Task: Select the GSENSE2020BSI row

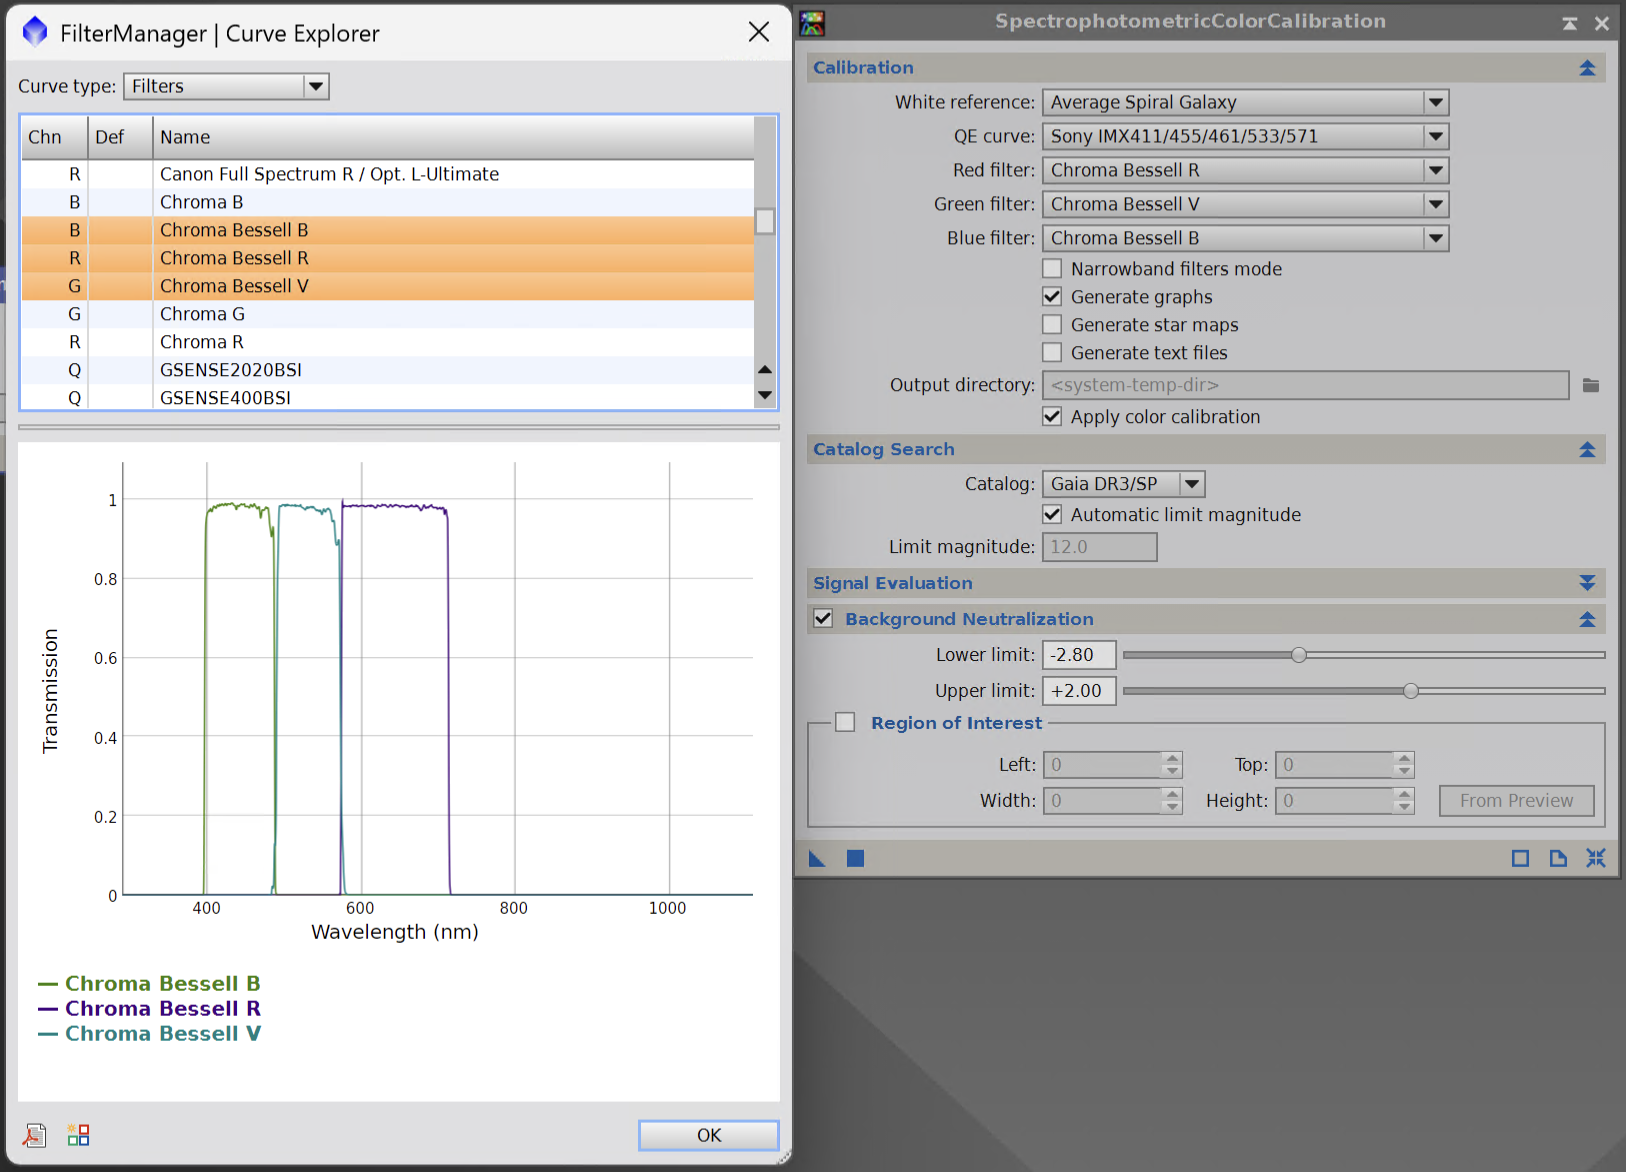Action: [387, 370]
